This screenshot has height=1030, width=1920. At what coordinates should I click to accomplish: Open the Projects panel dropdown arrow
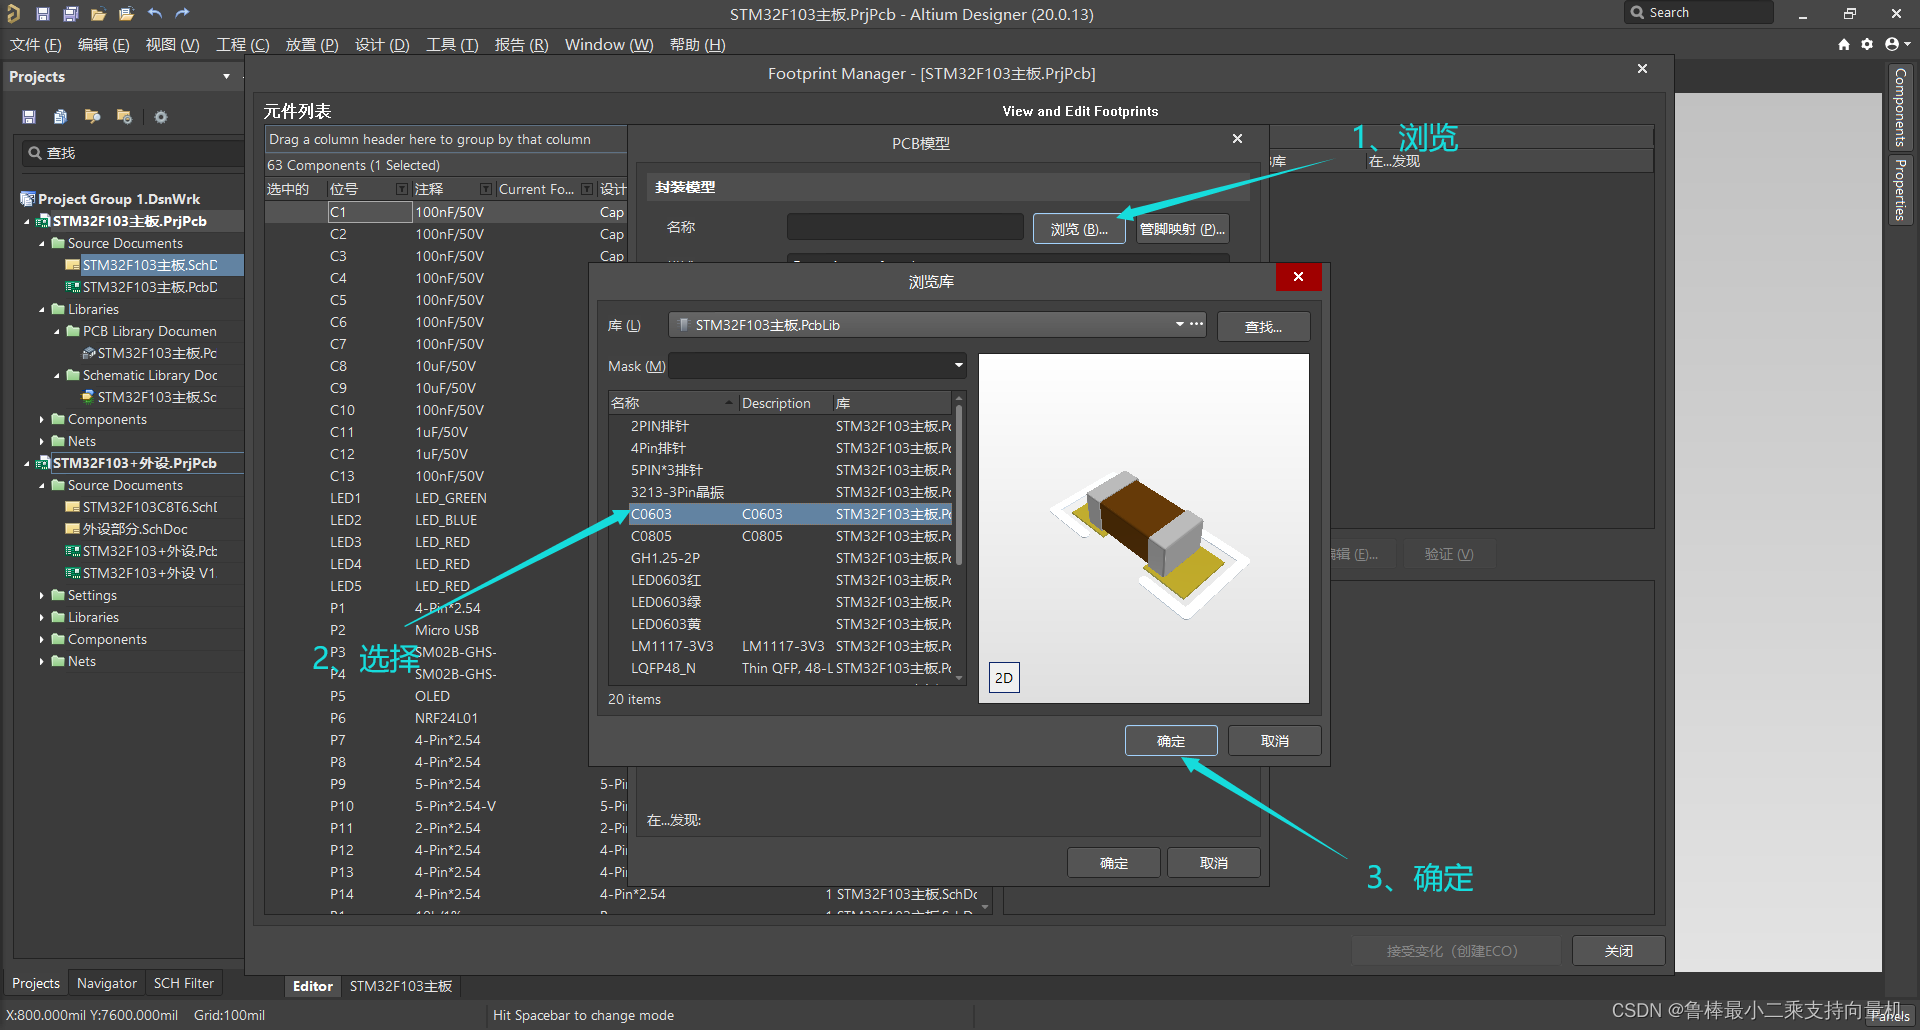(226, 77)
